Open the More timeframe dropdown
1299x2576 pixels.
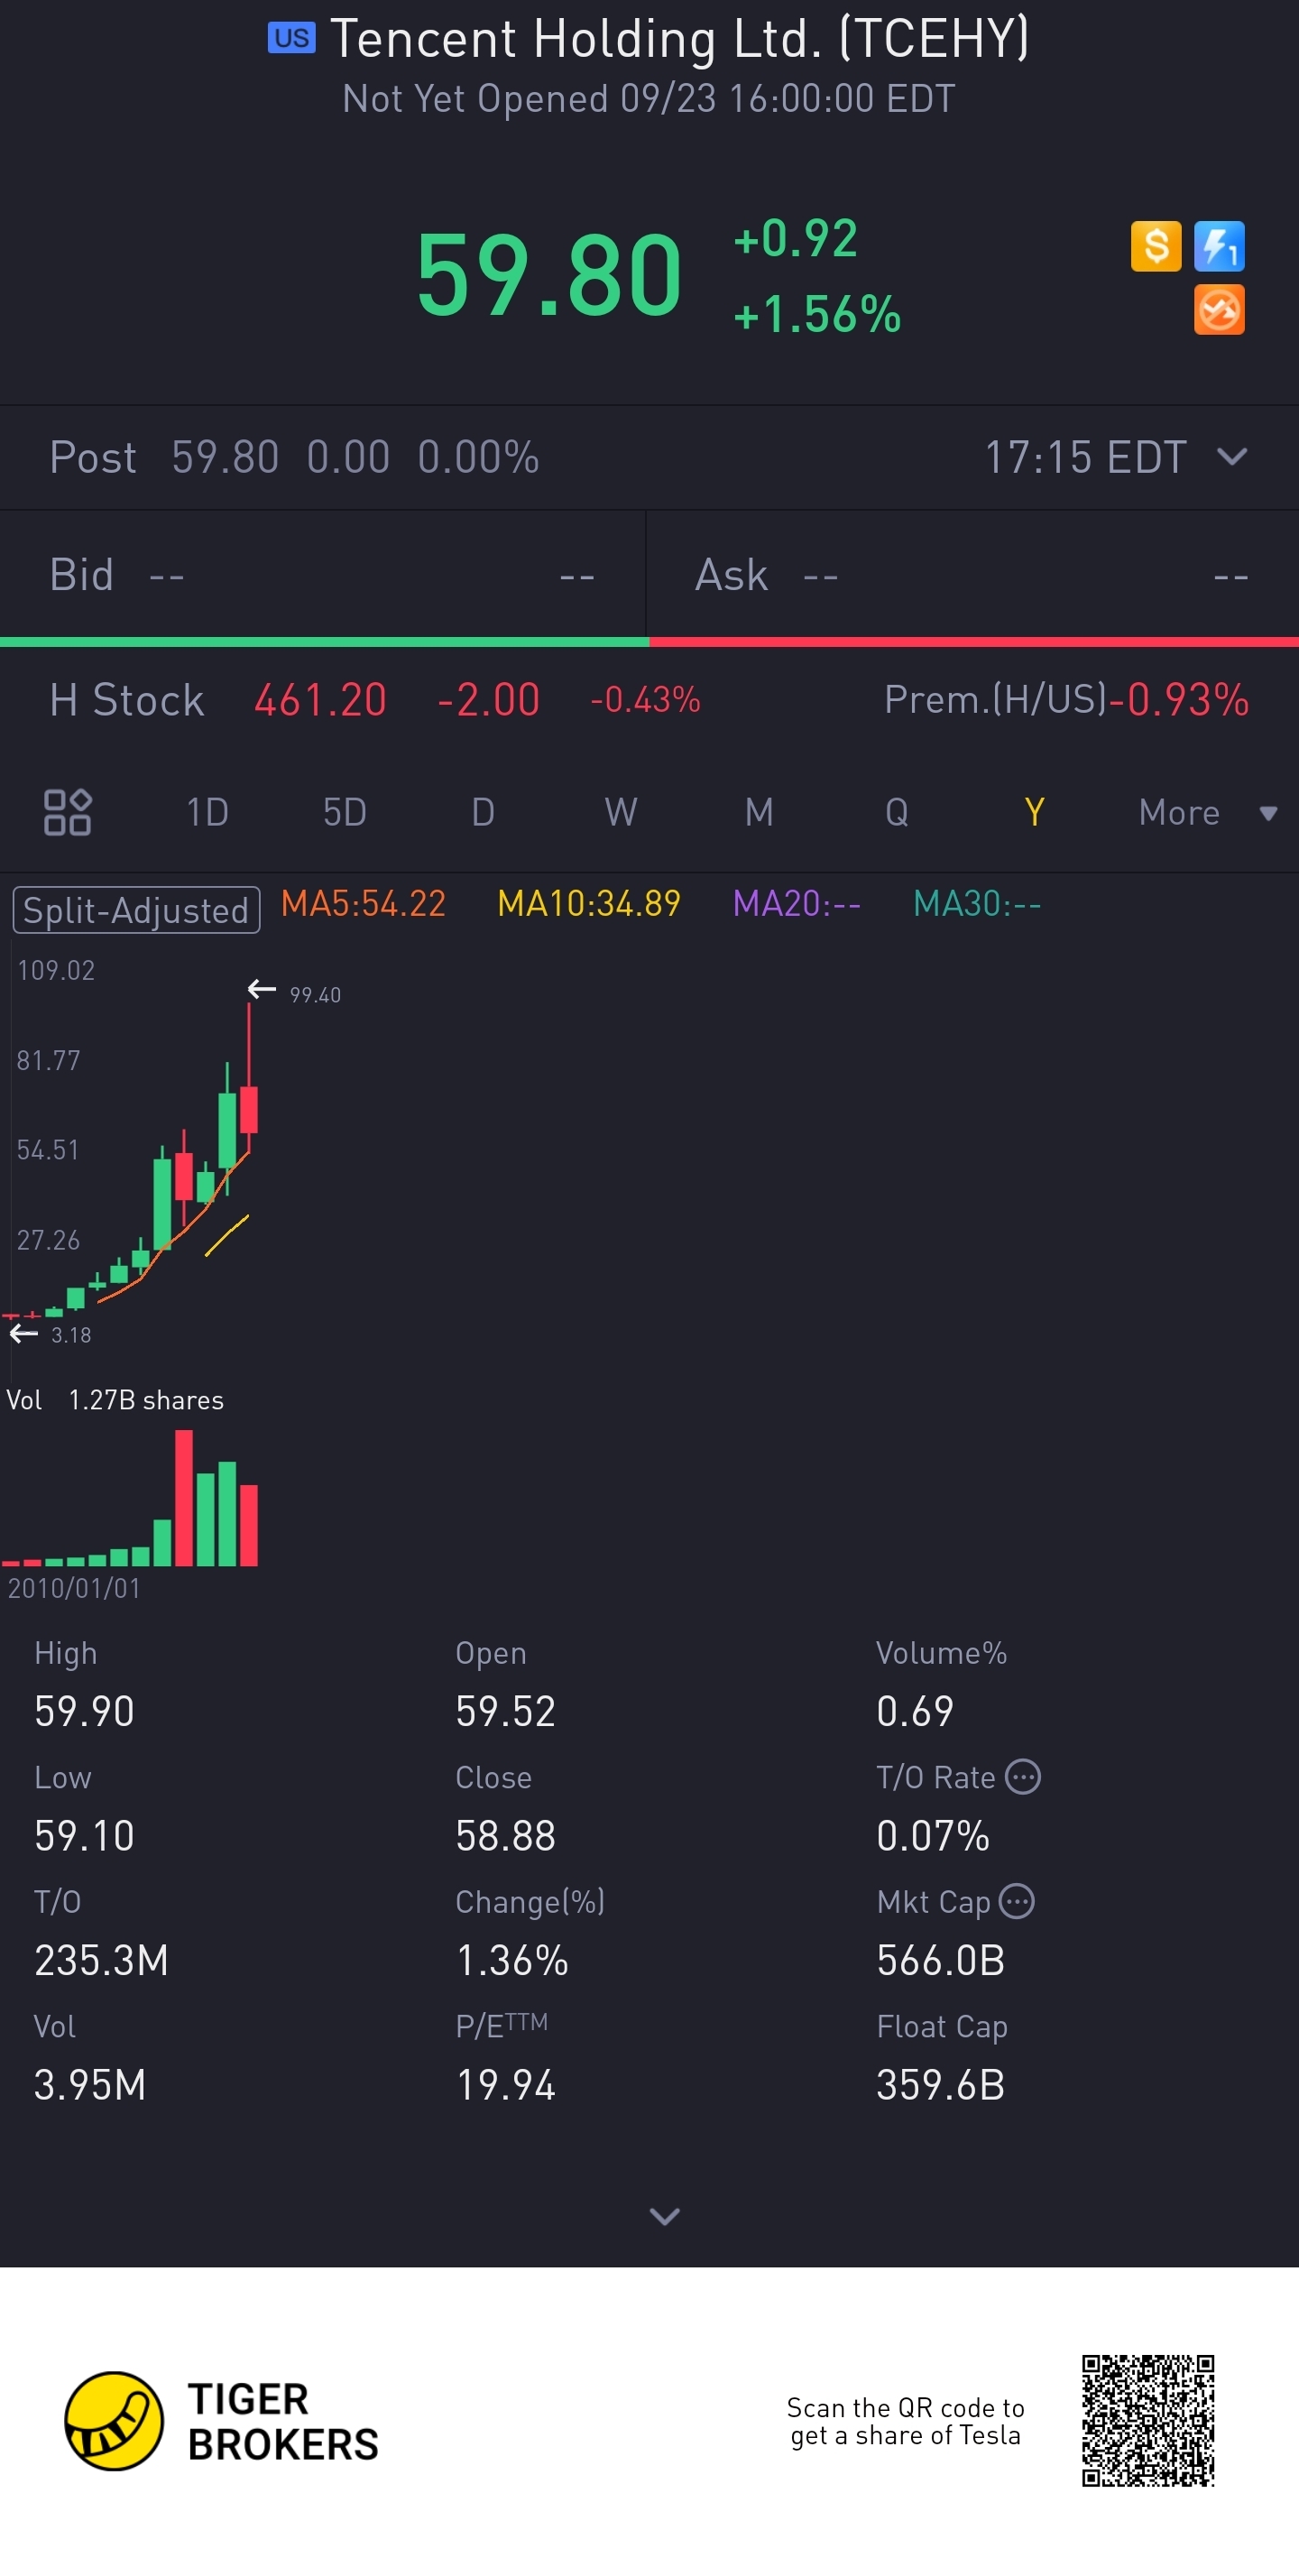(1207, 812)
